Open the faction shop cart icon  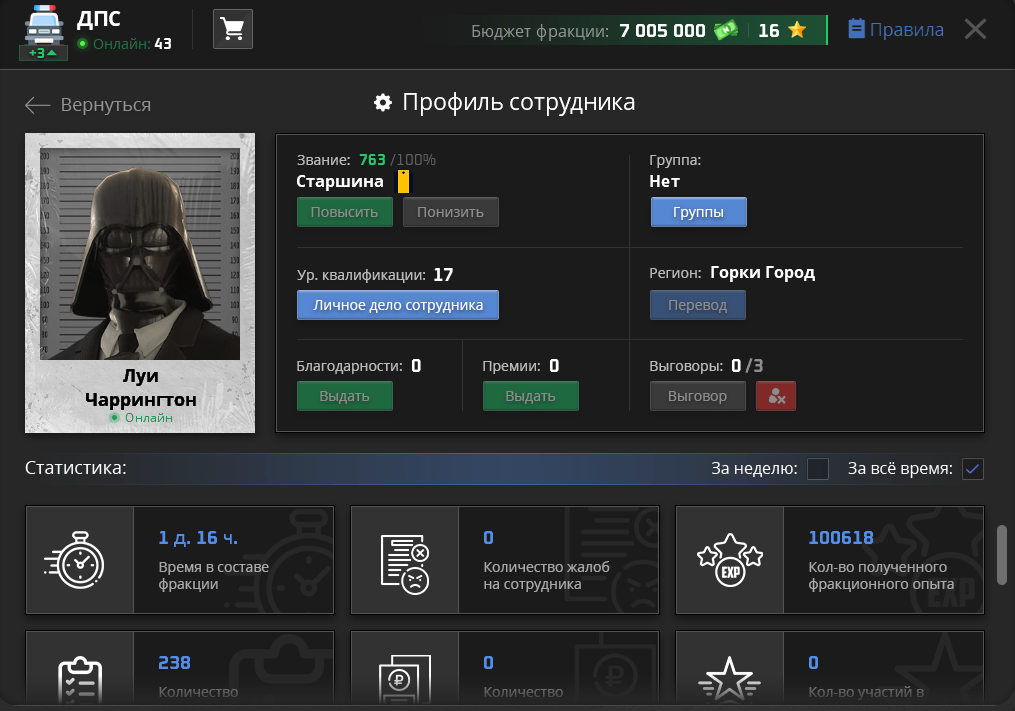pos(233,29)
